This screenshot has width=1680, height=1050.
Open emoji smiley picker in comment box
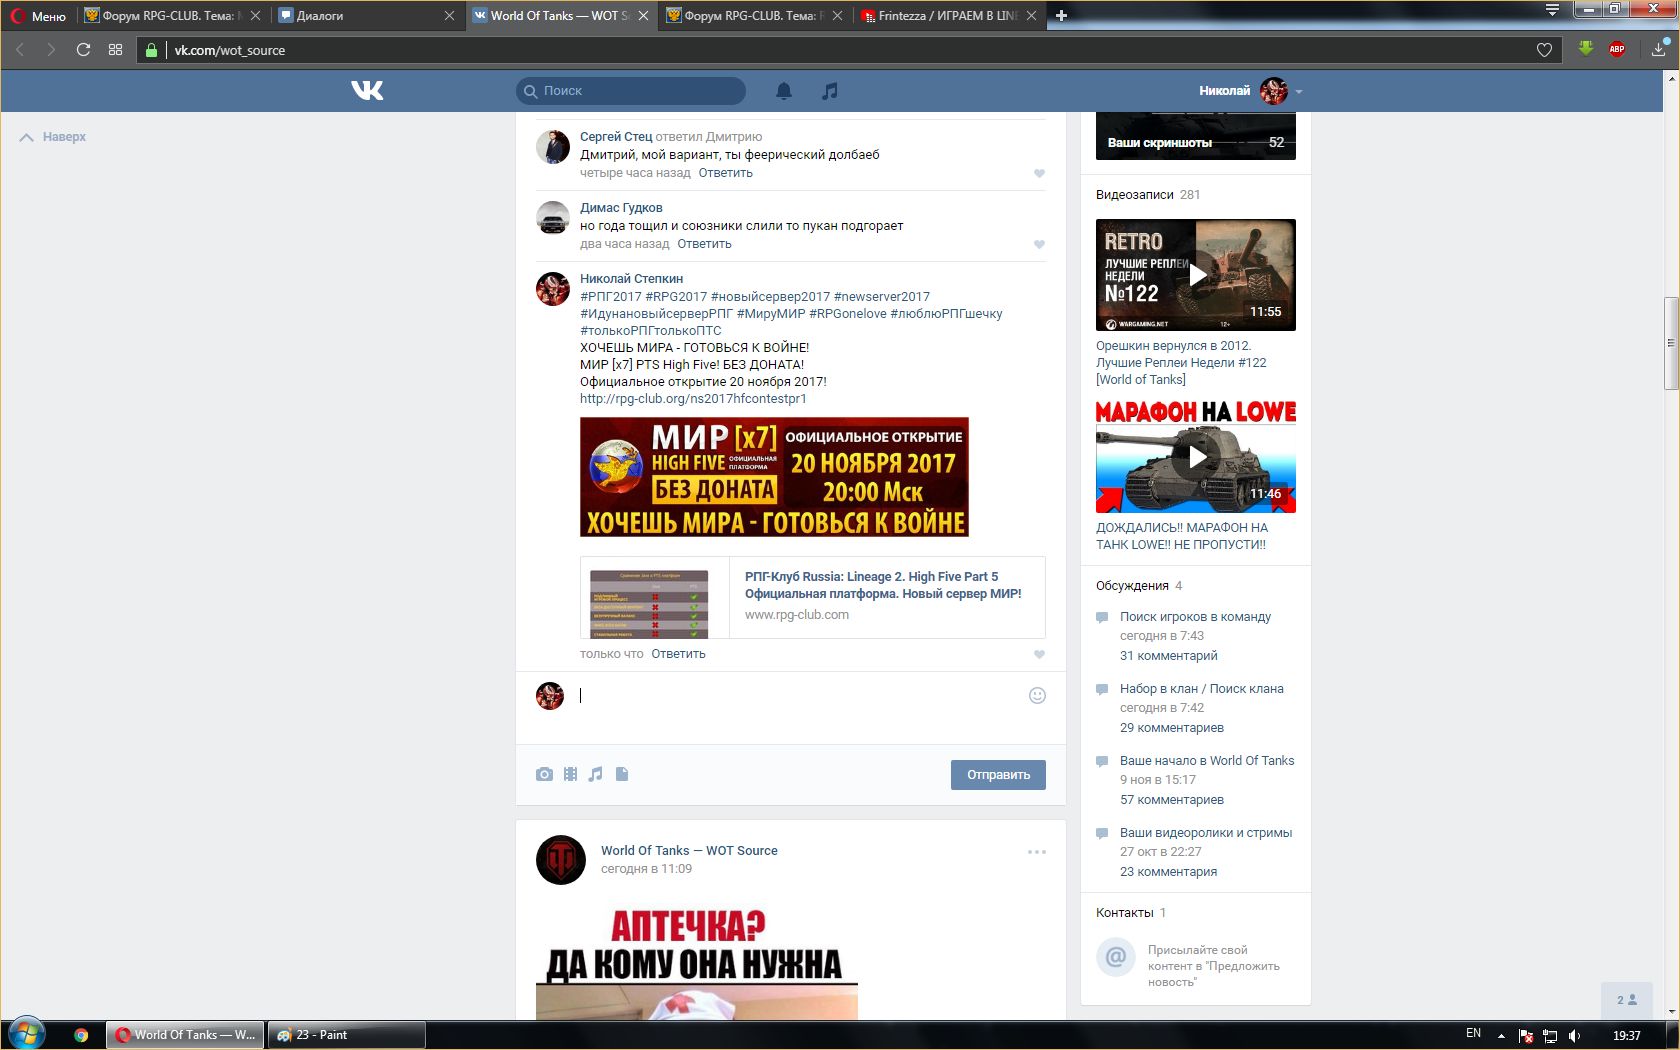tap(1037, 695)
